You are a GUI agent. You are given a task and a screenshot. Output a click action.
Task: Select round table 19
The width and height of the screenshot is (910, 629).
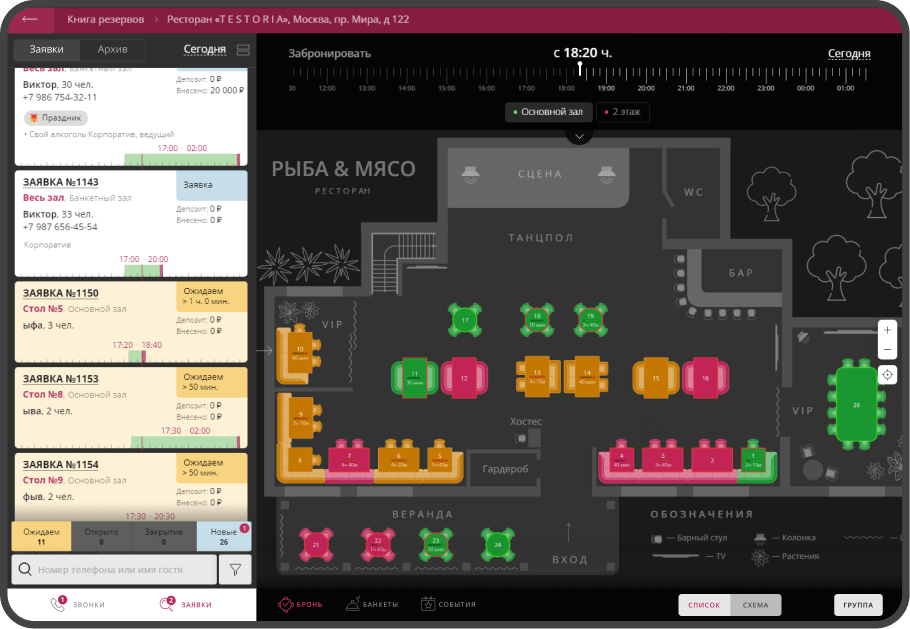pyautogui.click(x=590, y=320)
